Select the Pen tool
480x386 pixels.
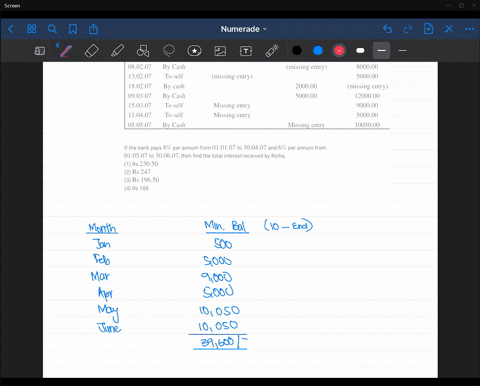click(65, 51)
